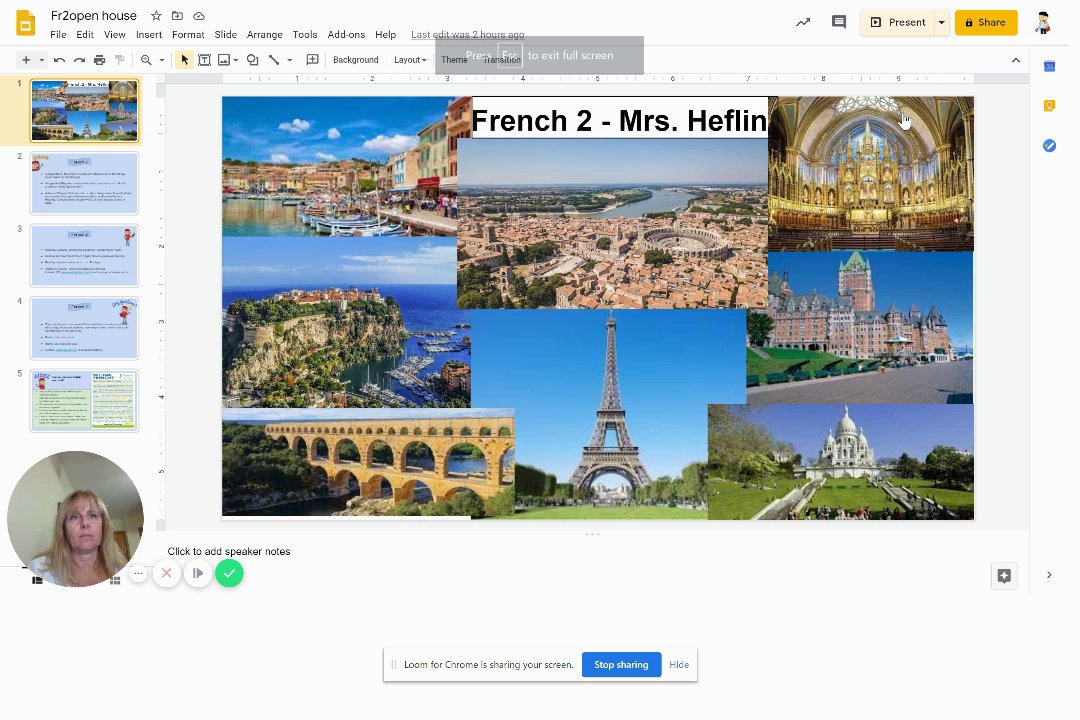Screen dimensions: 1080x720
Task: Open the Format menu
Action: pyautogui.click(x=188, y=34)
